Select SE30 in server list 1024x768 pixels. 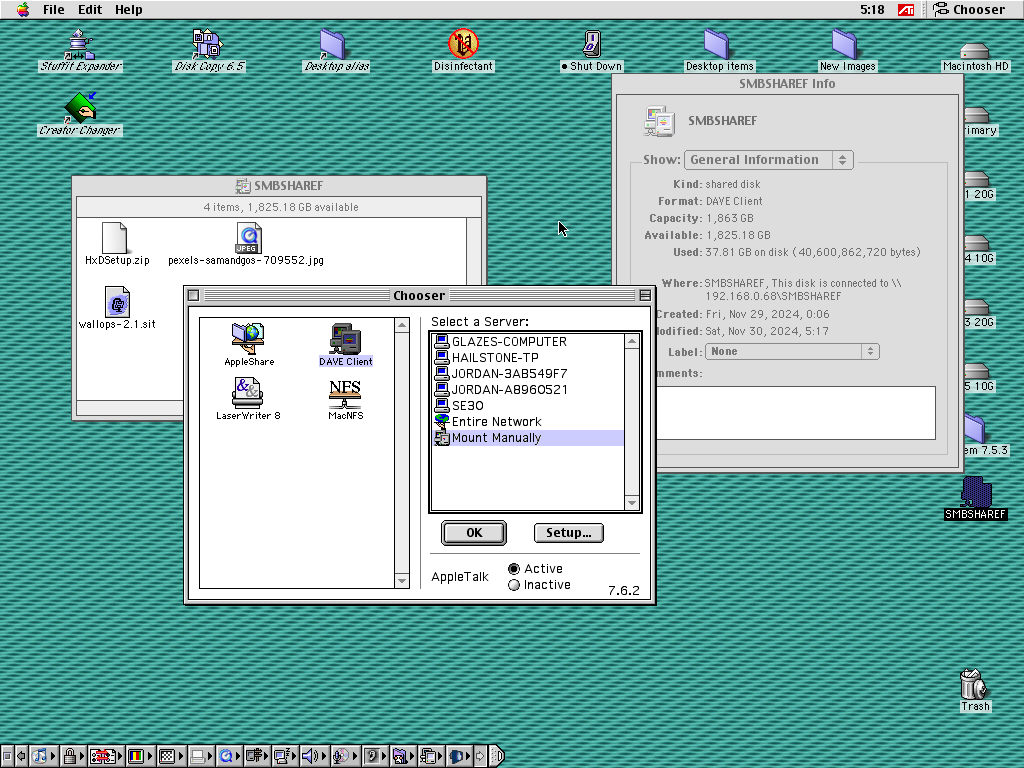click(528, 406)
